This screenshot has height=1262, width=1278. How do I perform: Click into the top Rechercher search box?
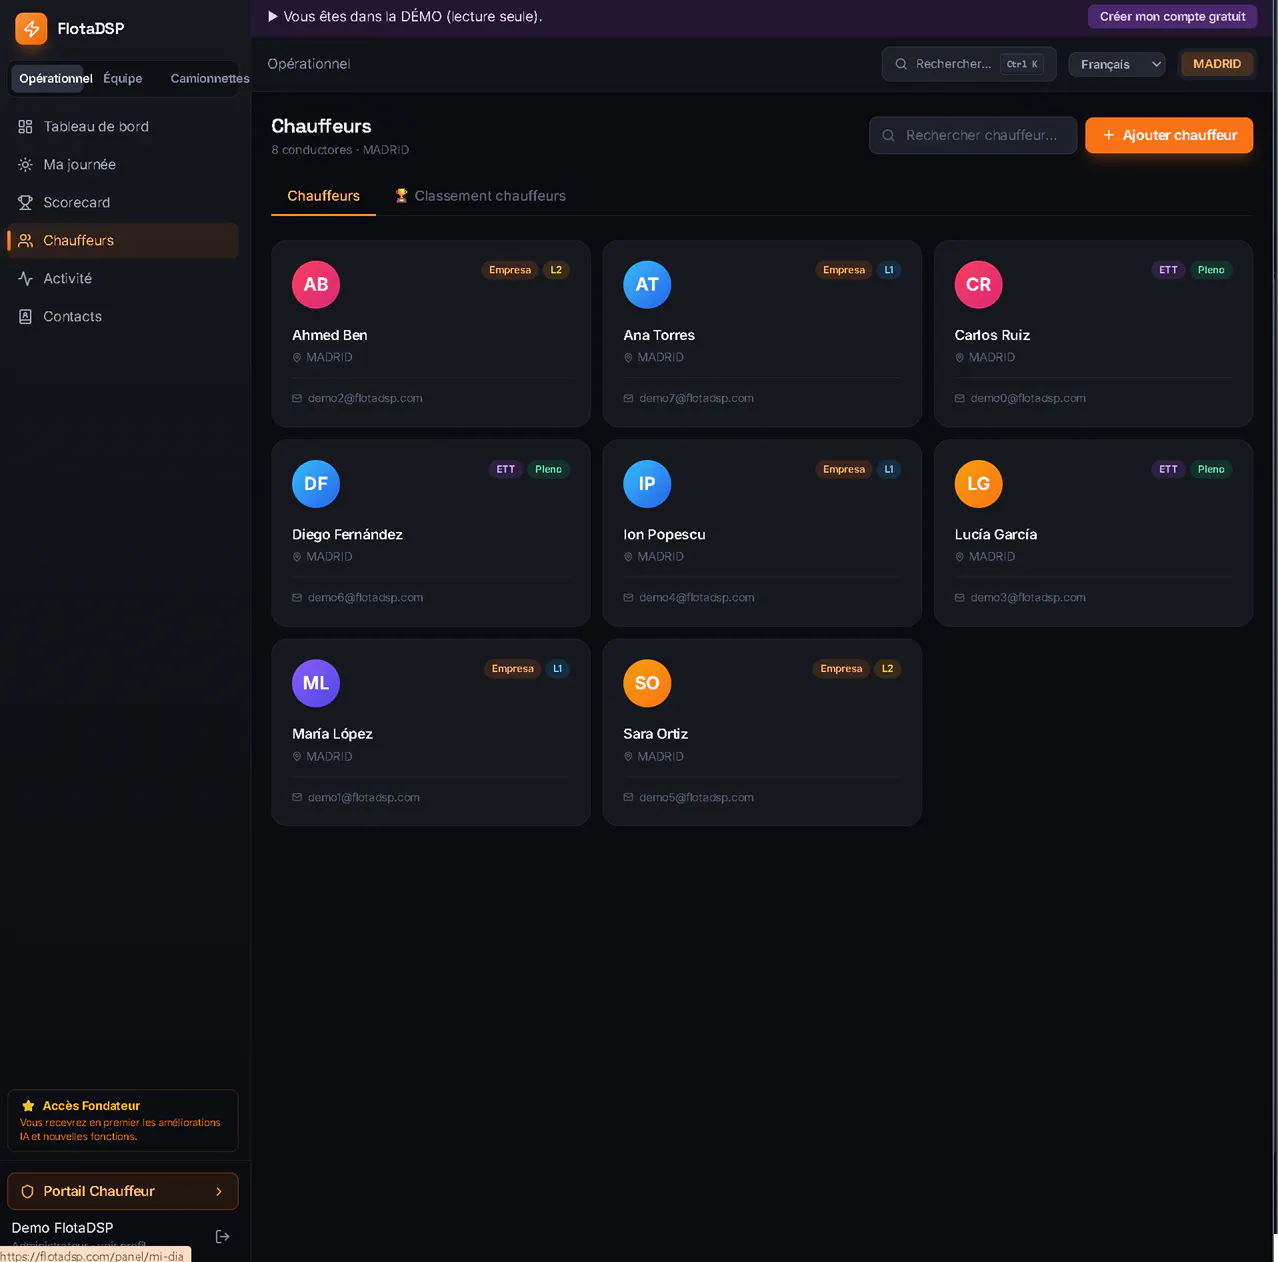click(x=969, y=64)
